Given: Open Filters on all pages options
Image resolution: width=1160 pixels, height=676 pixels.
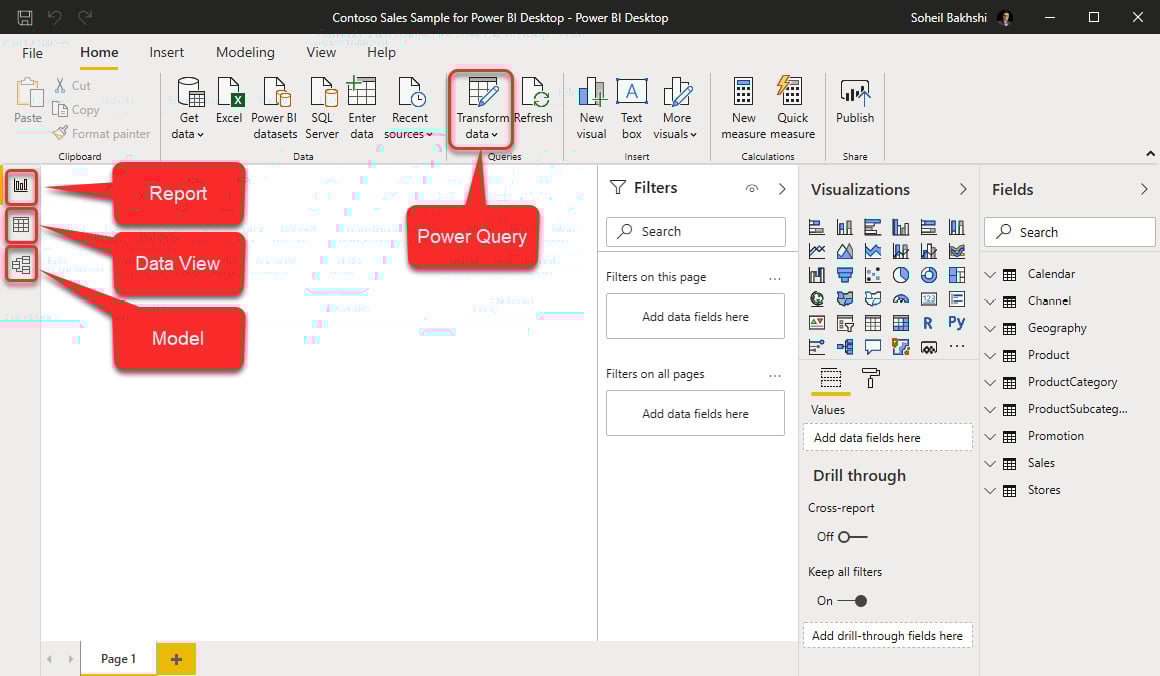Looking at the screenshot, I should [775, 376].
